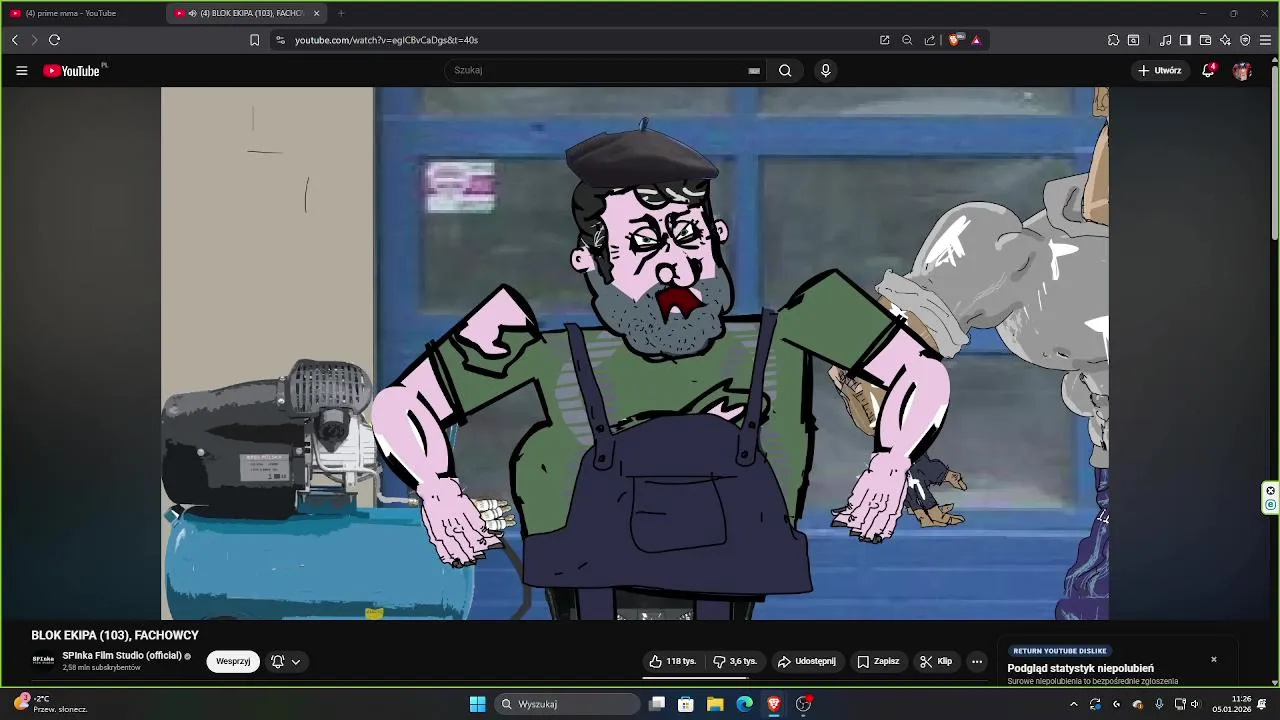Open the Leo AI sparkle icon
This screenshot has width=1280, height=720.
coord(1225,40)
